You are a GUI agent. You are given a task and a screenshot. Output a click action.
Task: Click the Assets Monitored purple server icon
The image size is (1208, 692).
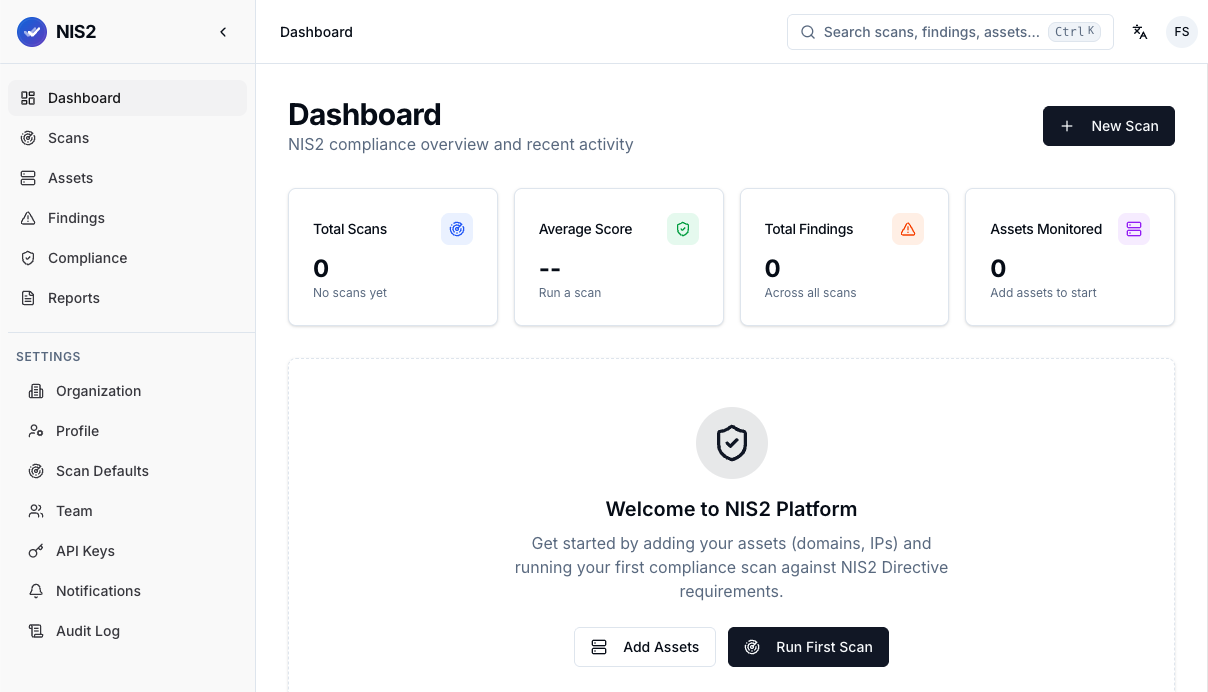click(1134, 229)
